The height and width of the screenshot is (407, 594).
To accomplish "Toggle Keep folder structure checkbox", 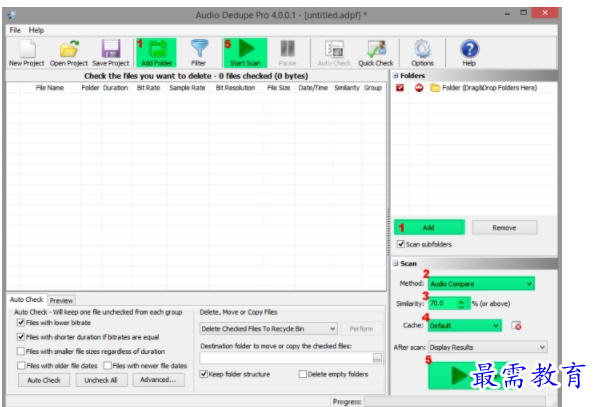I will [x=203, y=374].
